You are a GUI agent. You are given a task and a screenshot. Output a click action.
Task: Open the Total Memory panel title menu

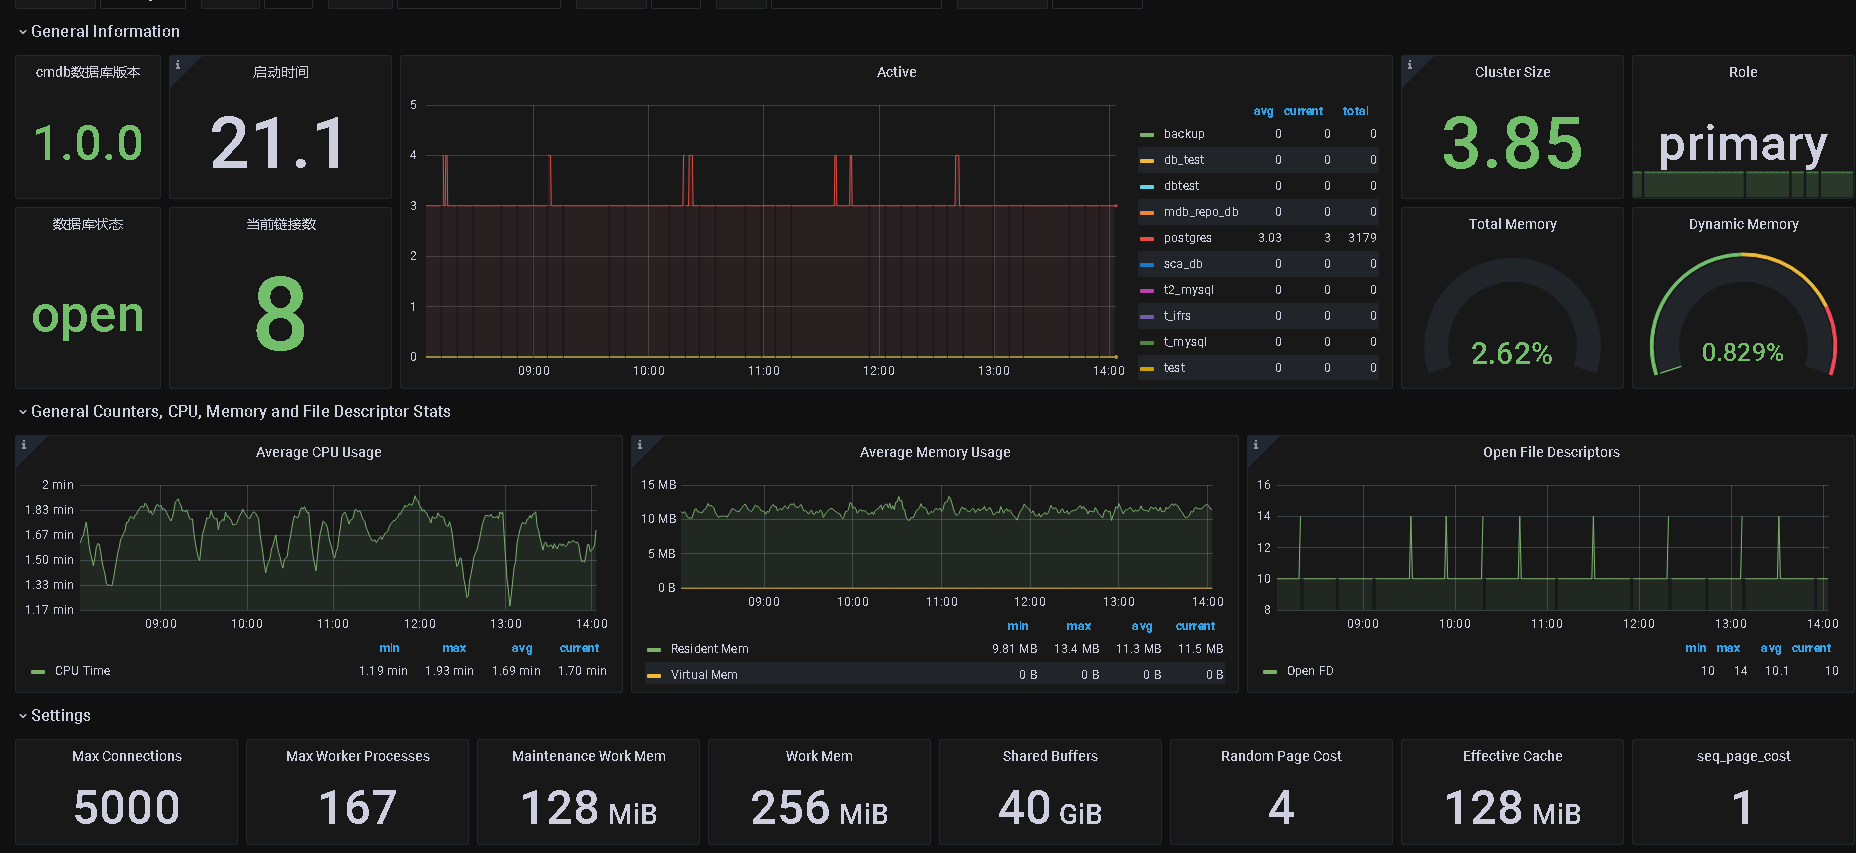pos(1512,224)
